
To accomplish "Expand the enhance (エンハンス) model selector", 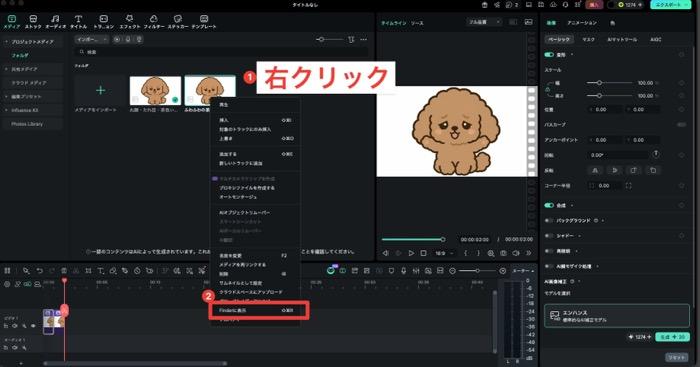I will (617, 316).
